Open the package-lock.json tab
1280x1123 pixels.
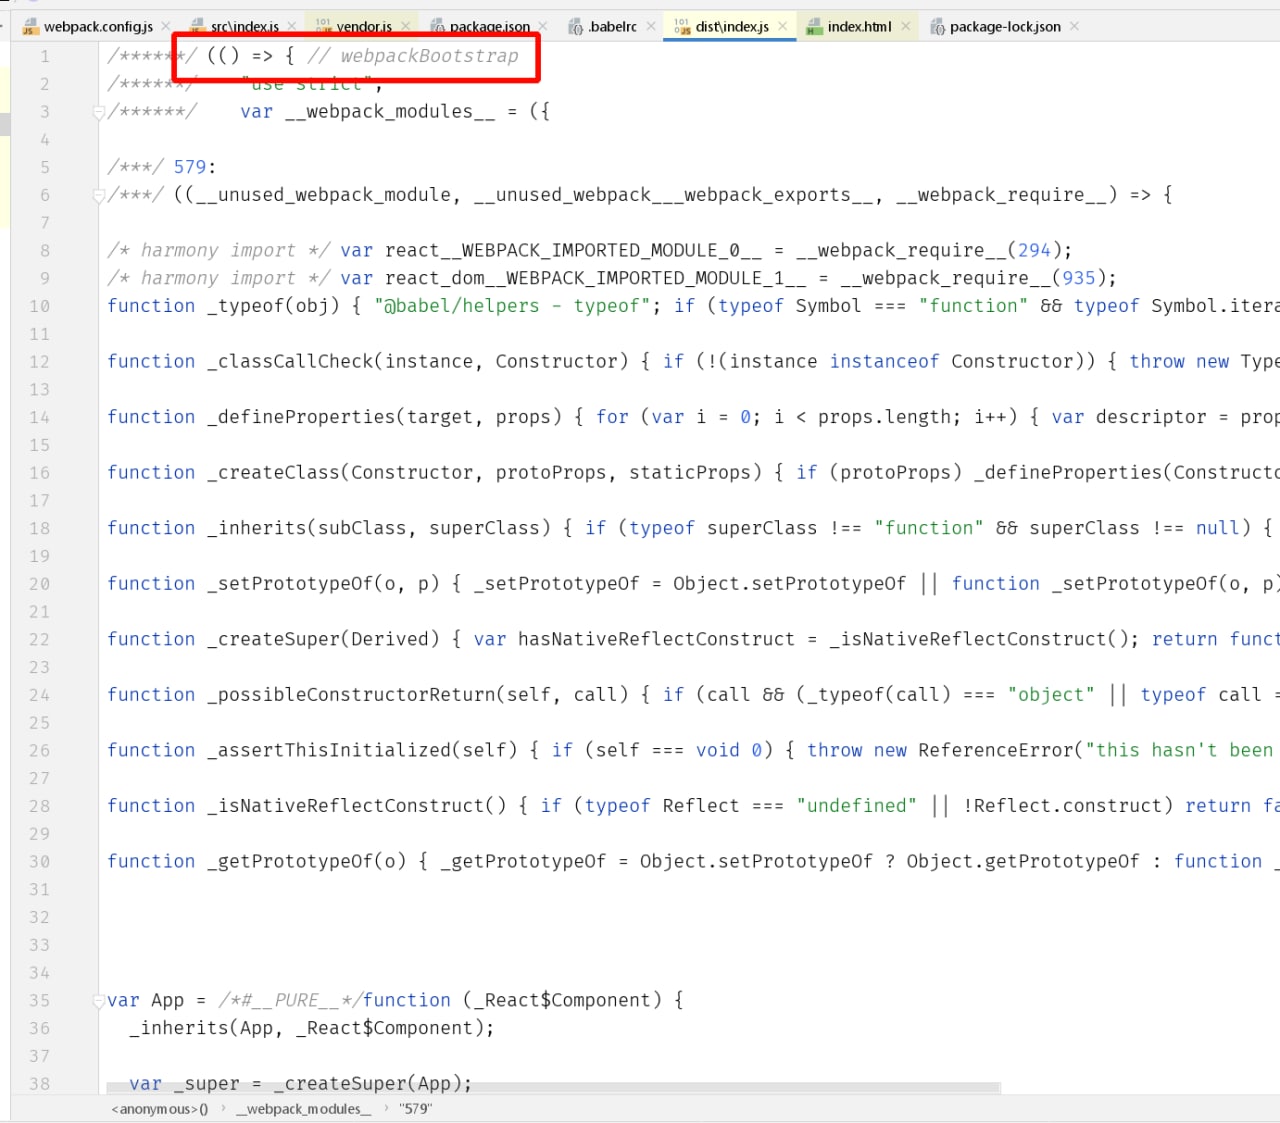[x=1005, y=27]
